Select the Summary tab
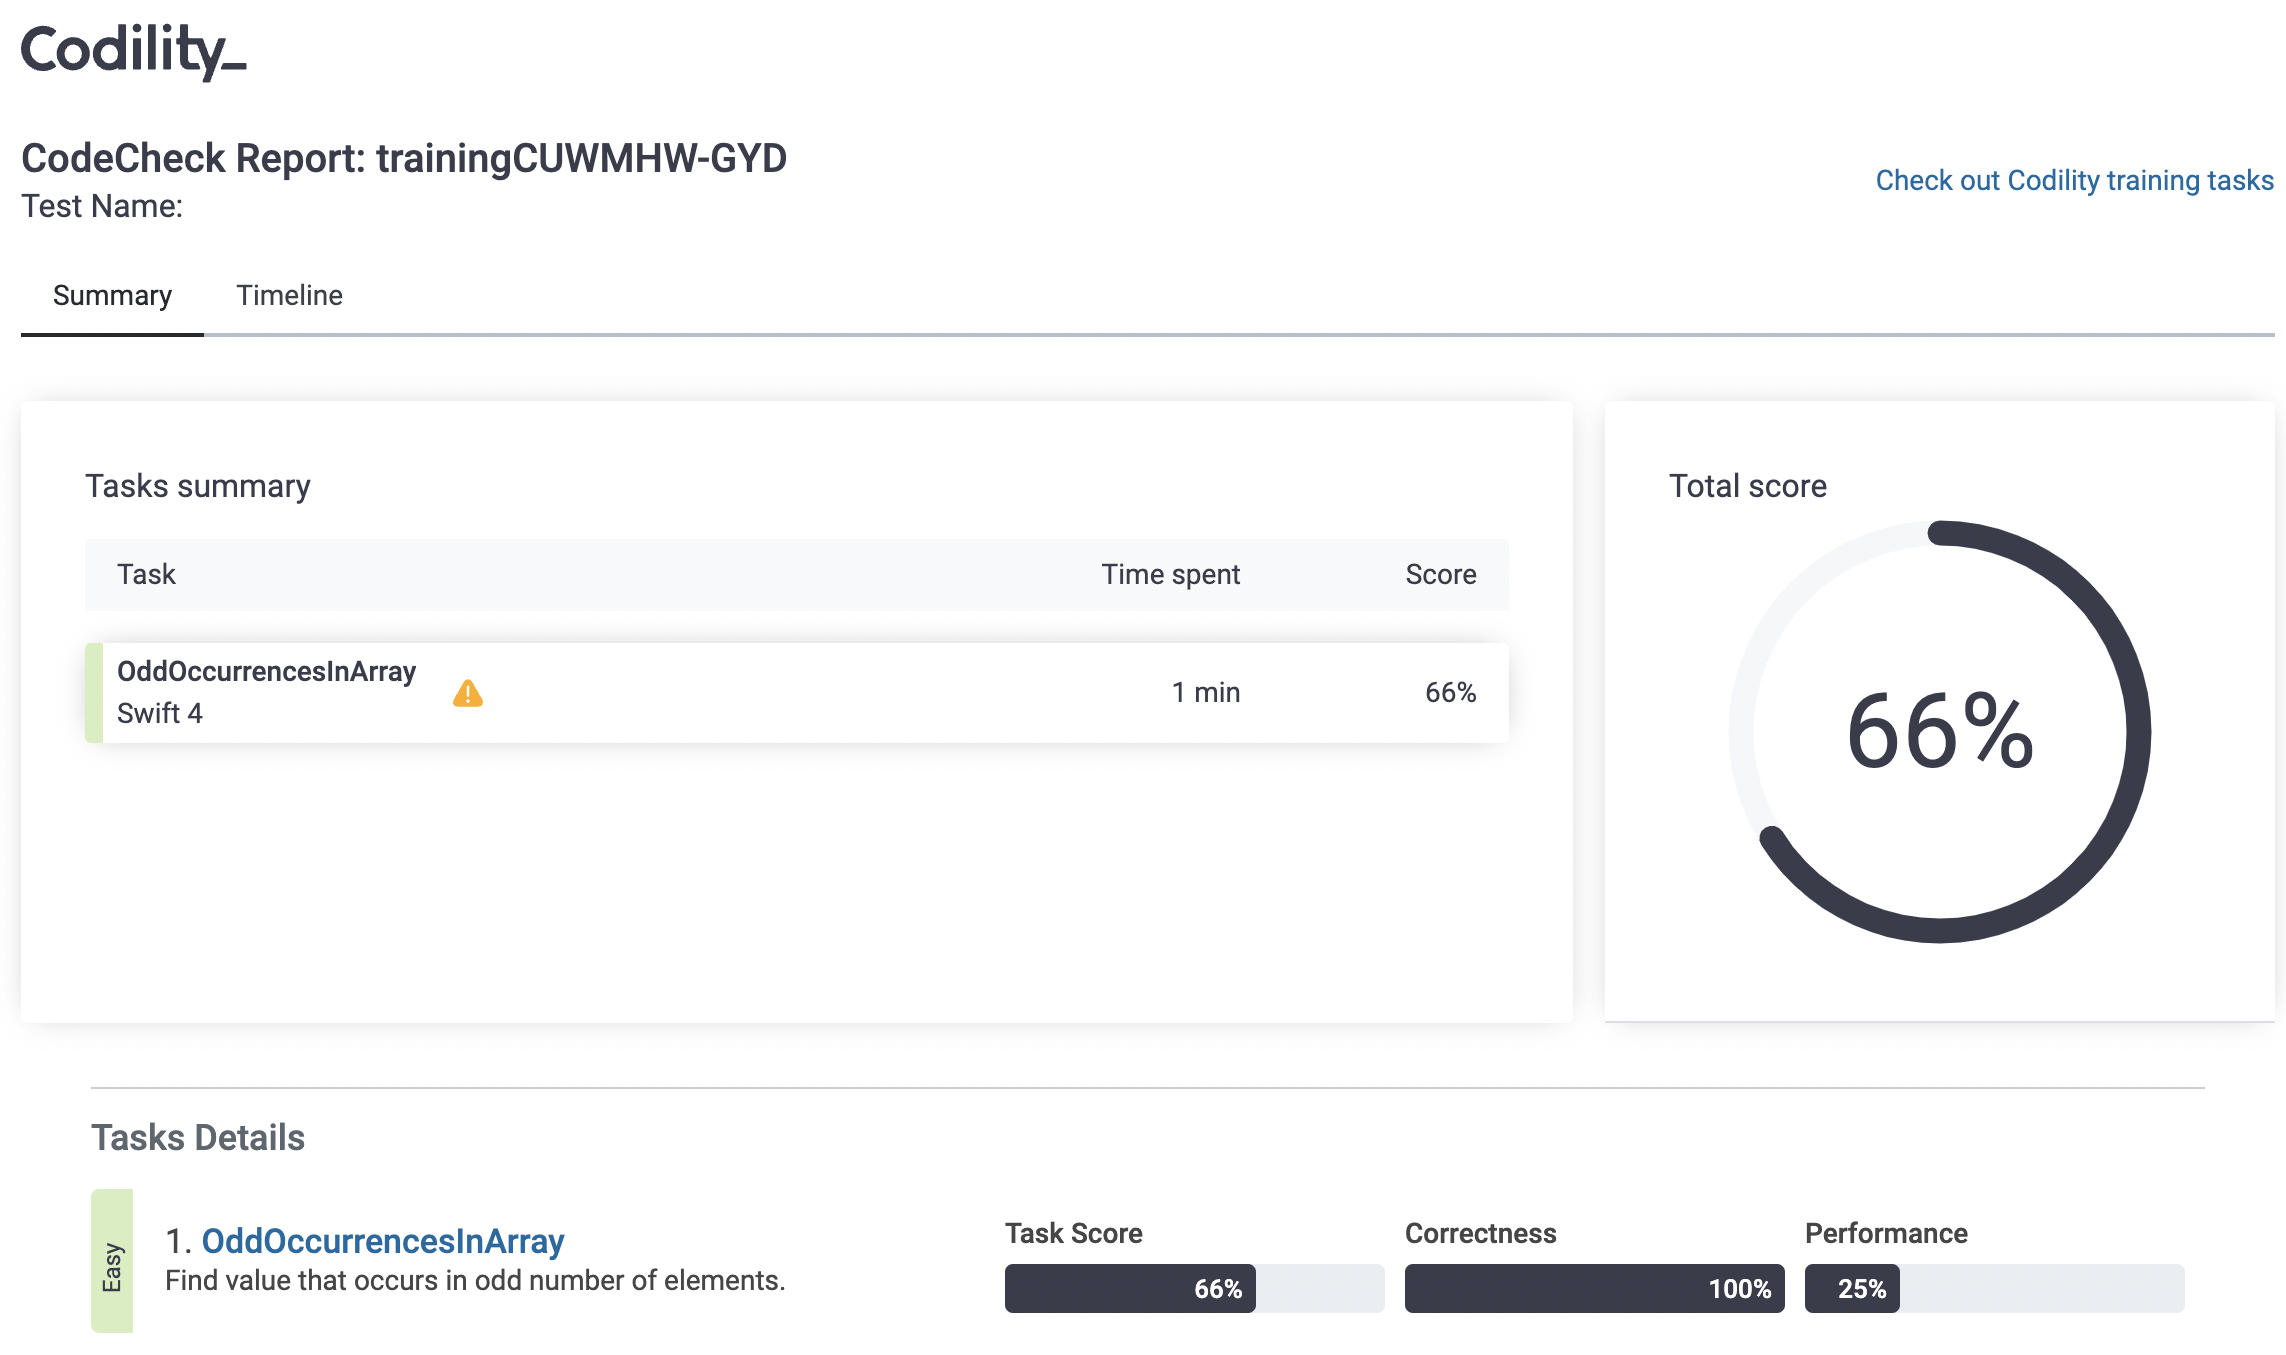 click(x=112, y=296)
